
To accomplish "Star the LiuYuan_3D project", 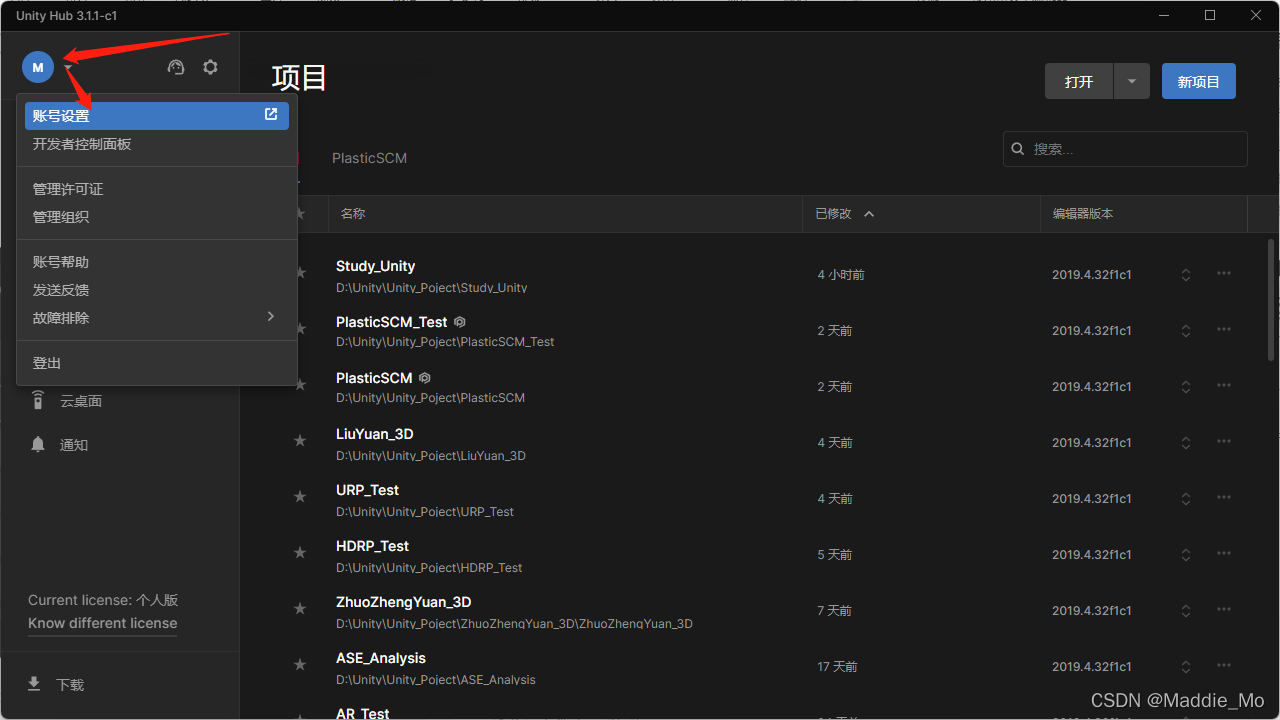I will [x=299, y=440].
